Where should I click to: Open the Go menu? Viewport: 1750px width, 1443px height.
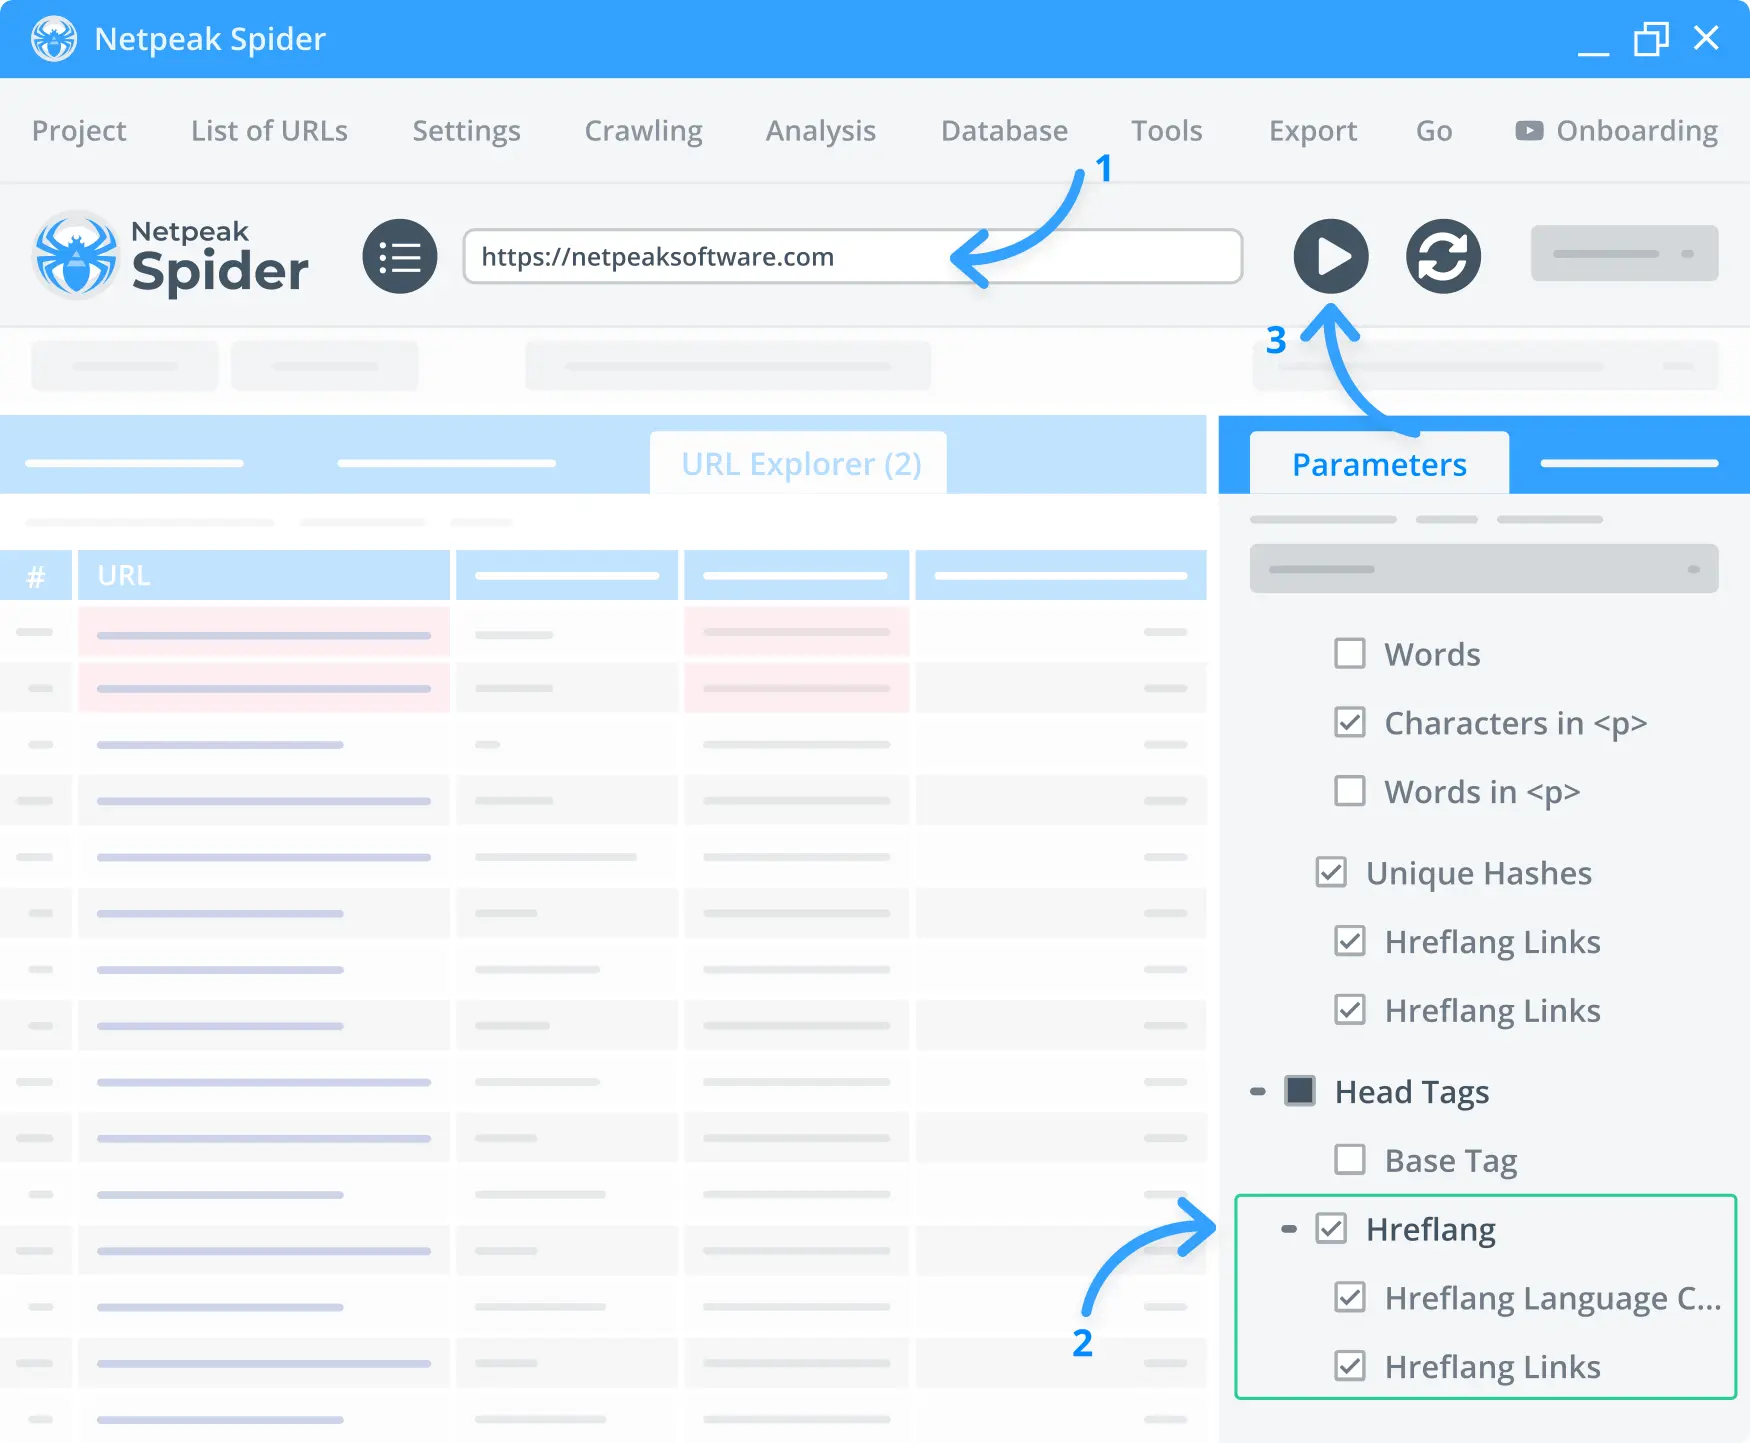pos(1434,131)
